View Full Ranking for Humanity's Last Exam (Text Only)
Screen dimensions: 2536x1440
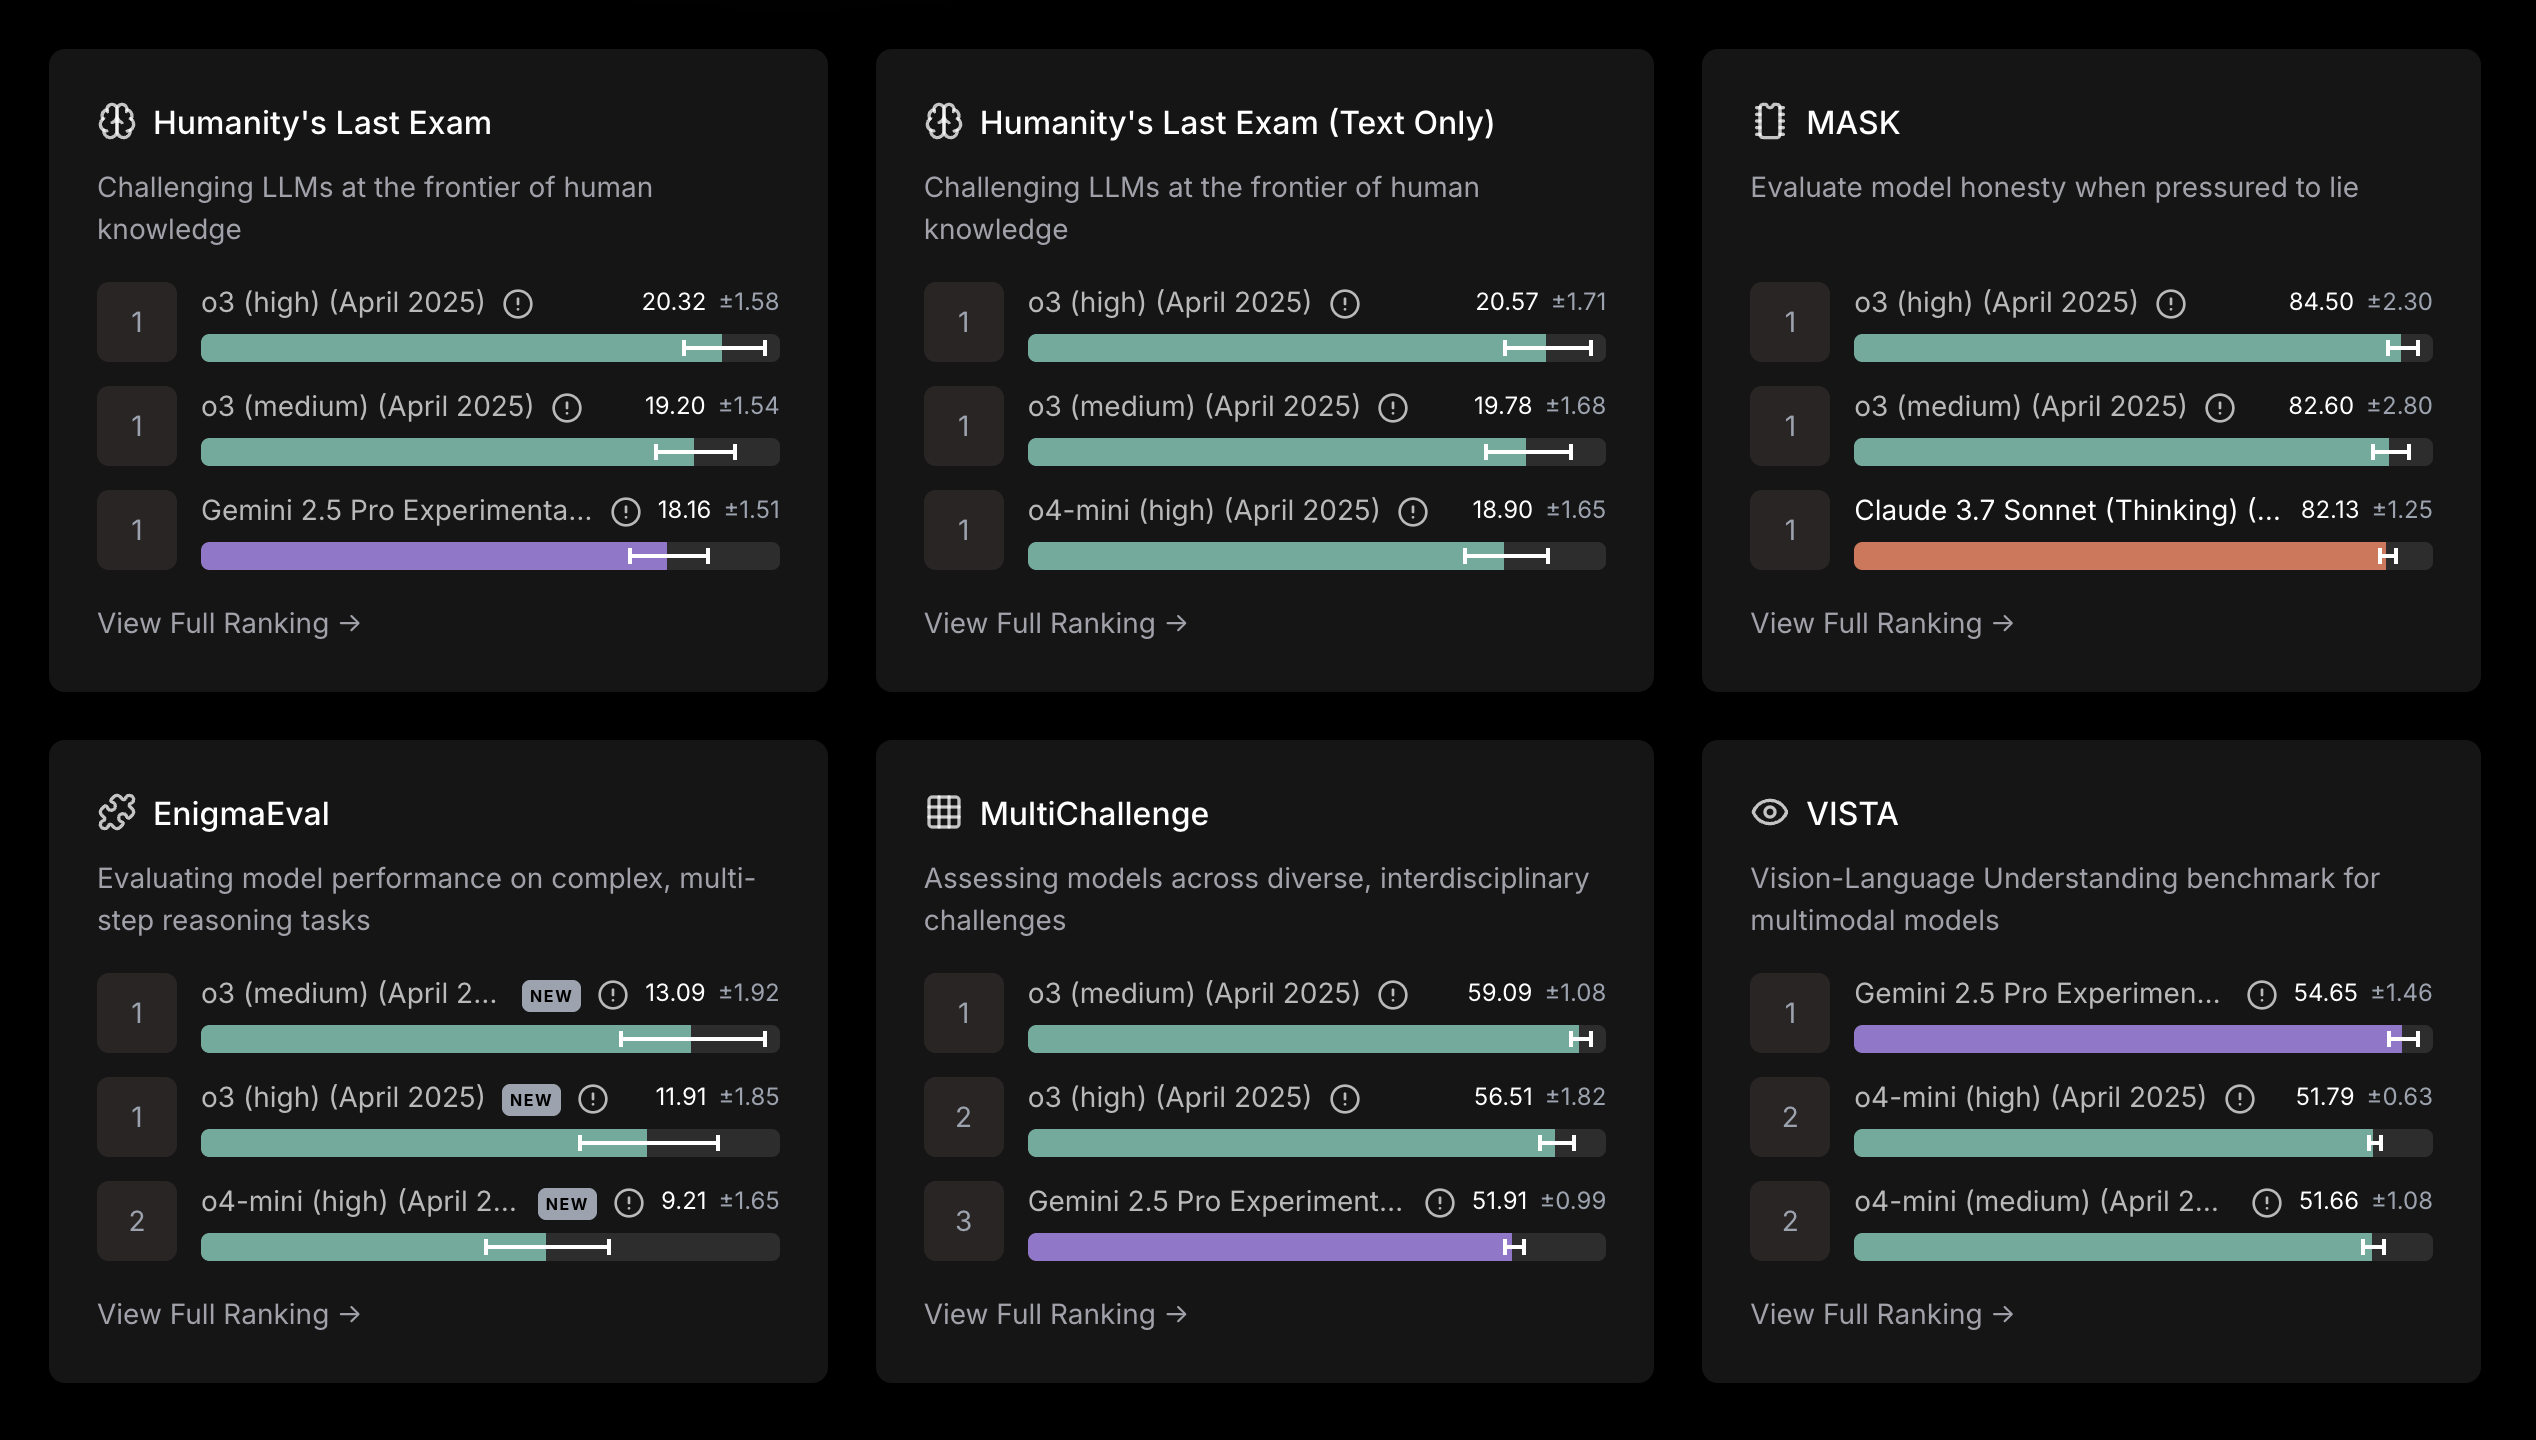coord(1056,623)
